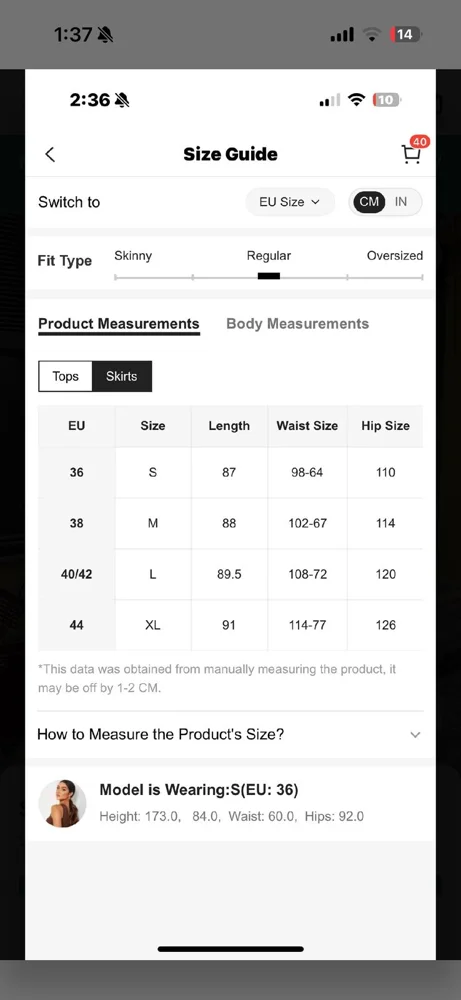The width and height of the screenshot is (461, 1000).
Task: Tap the model's profile photo thumbnail
Action: (62, 804)
